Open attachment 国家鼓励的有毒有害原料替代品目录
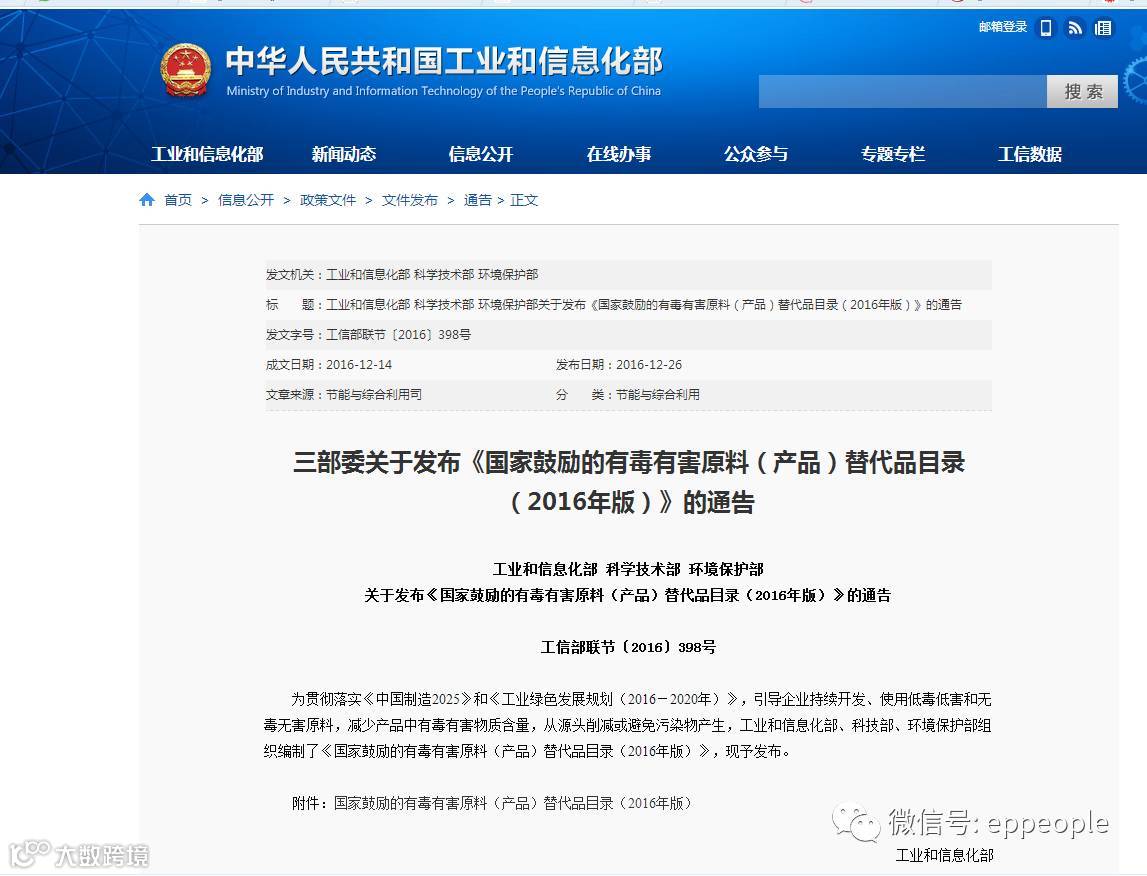Screen dimensions: 1147x876 [513, 803]
